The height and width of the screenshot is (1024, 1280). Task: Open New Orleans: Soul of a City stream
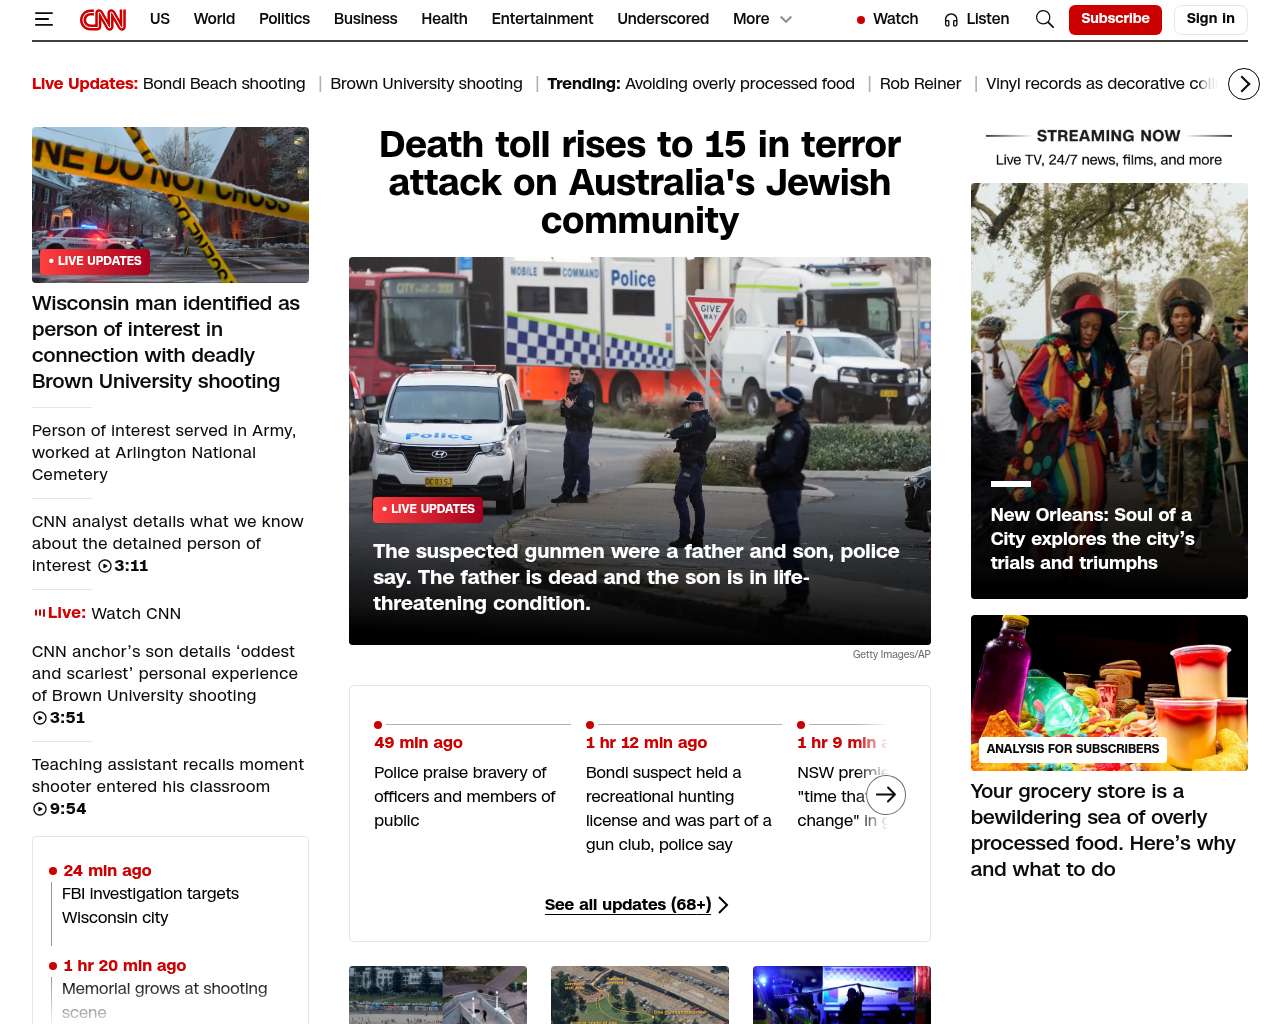click(x=1092, y=539)
